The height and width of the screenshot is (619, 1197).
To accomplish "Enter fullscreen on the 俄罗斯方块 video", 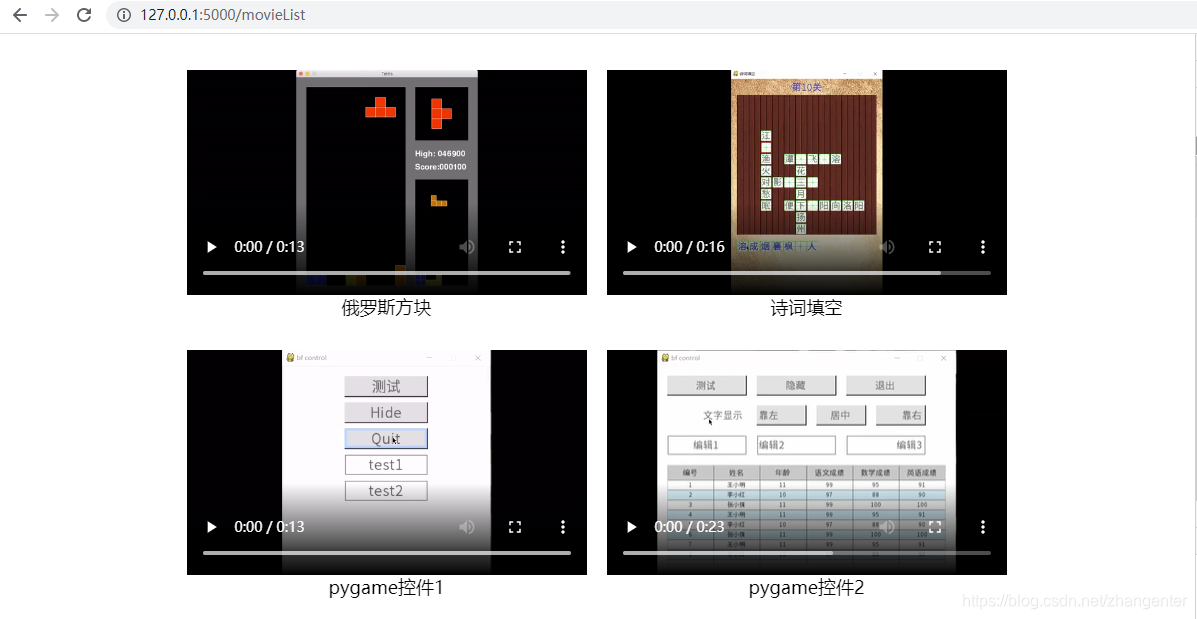I will [x=515, y=247].
